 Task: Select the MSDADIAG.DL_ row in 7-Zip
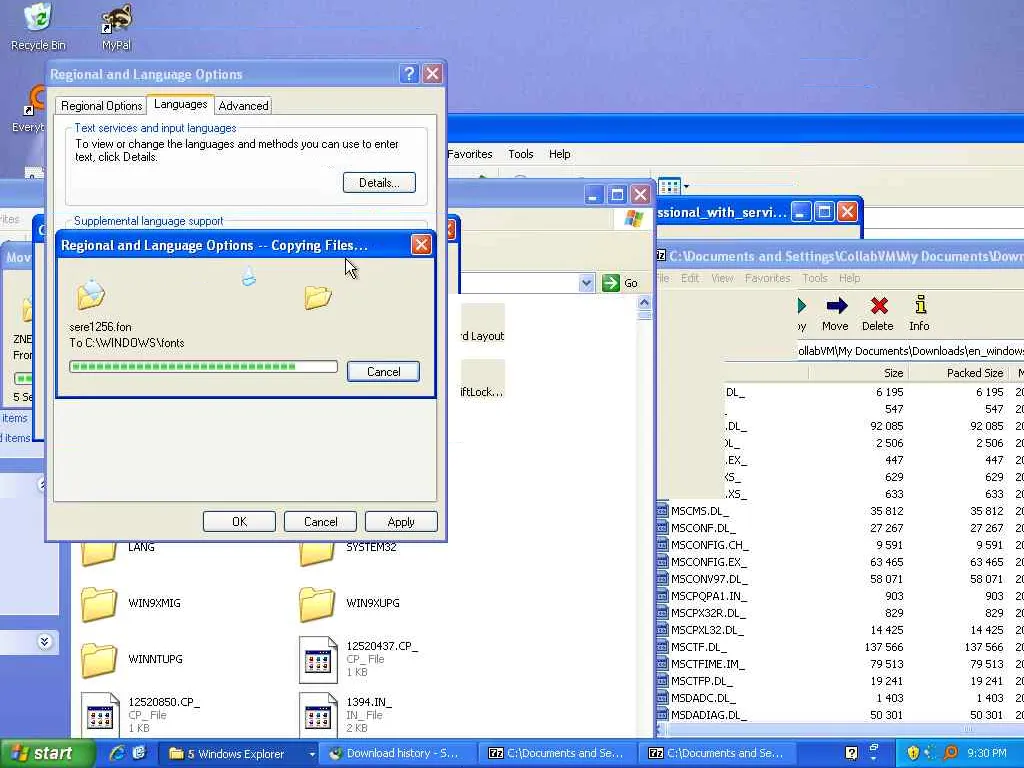(839, 714)
